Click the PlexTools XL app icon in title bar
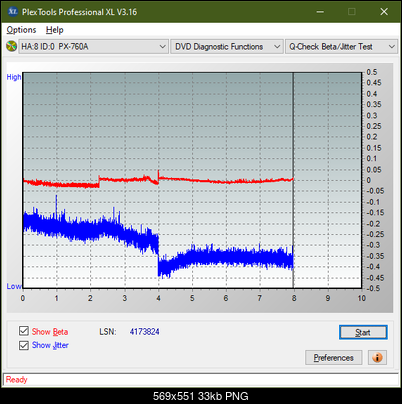 tap(12, 12)
